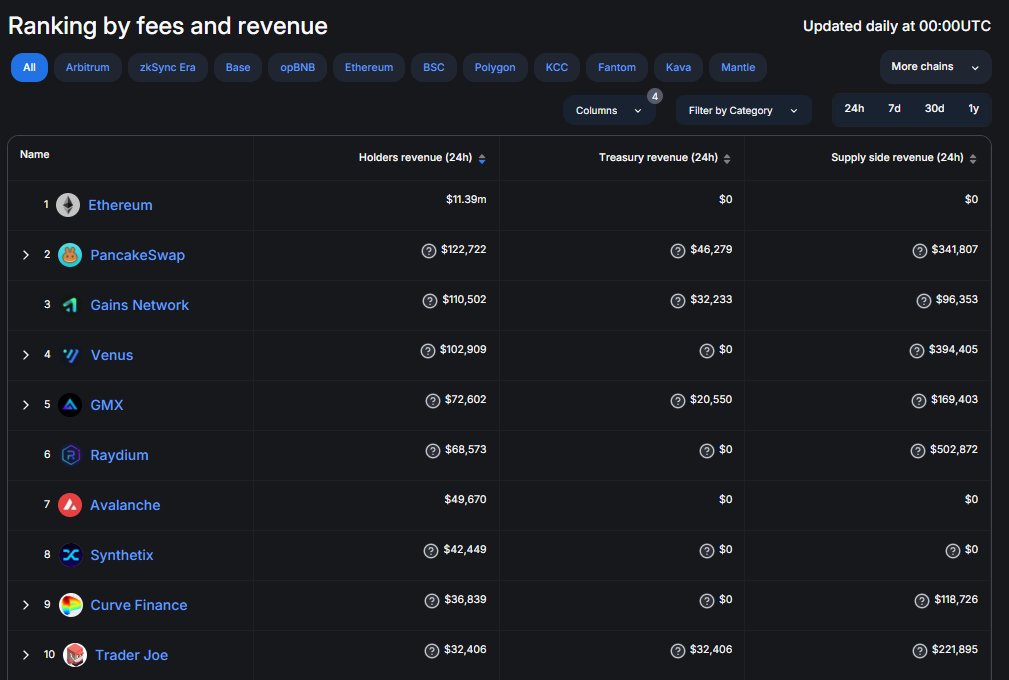Click help icon beside PancakeSwap supply side $341,807
The height and width of the screenshot is (680, 1009).
920,251
